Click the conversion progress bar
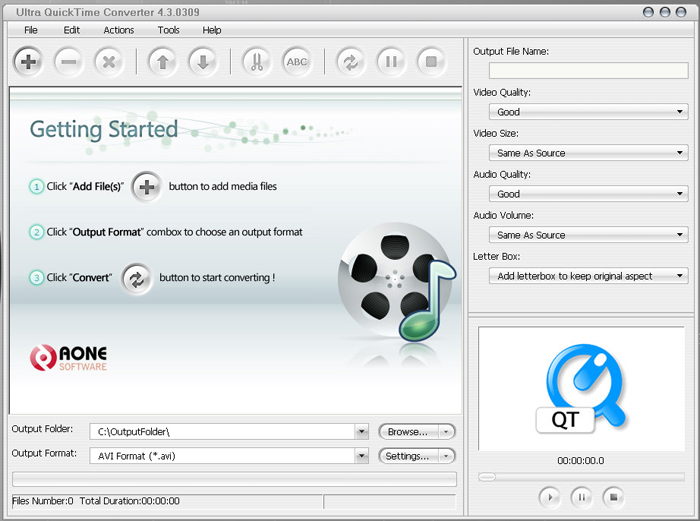 point(234,479)
